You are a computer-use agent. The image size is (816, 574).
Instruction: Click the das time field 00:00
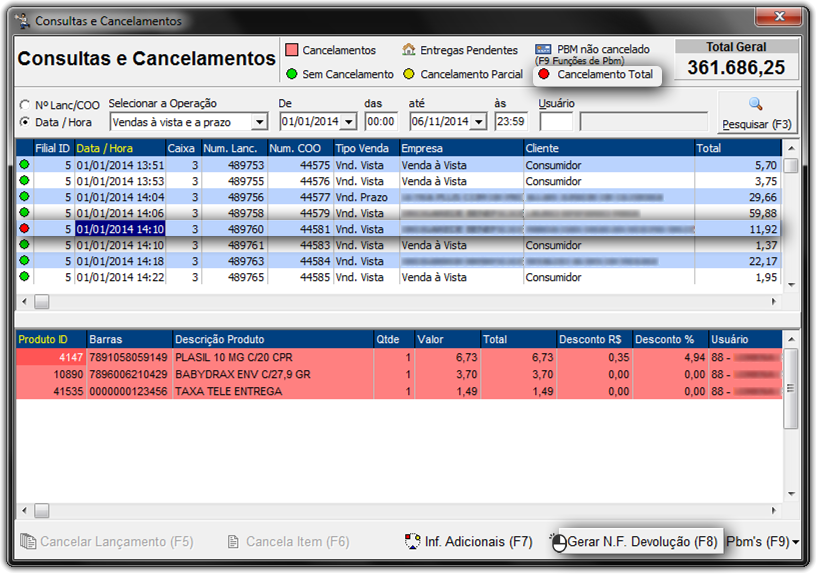pos(381,122)
